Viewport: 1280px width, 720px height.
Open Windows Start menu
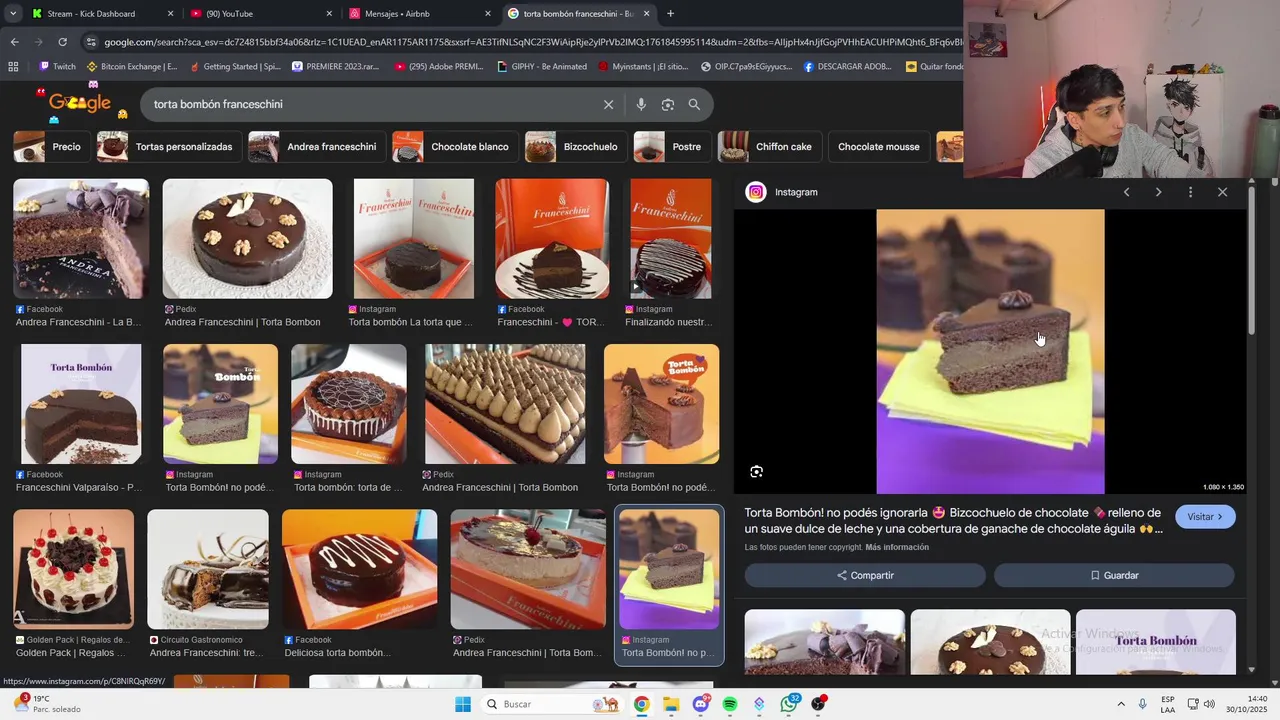point(462,704)
